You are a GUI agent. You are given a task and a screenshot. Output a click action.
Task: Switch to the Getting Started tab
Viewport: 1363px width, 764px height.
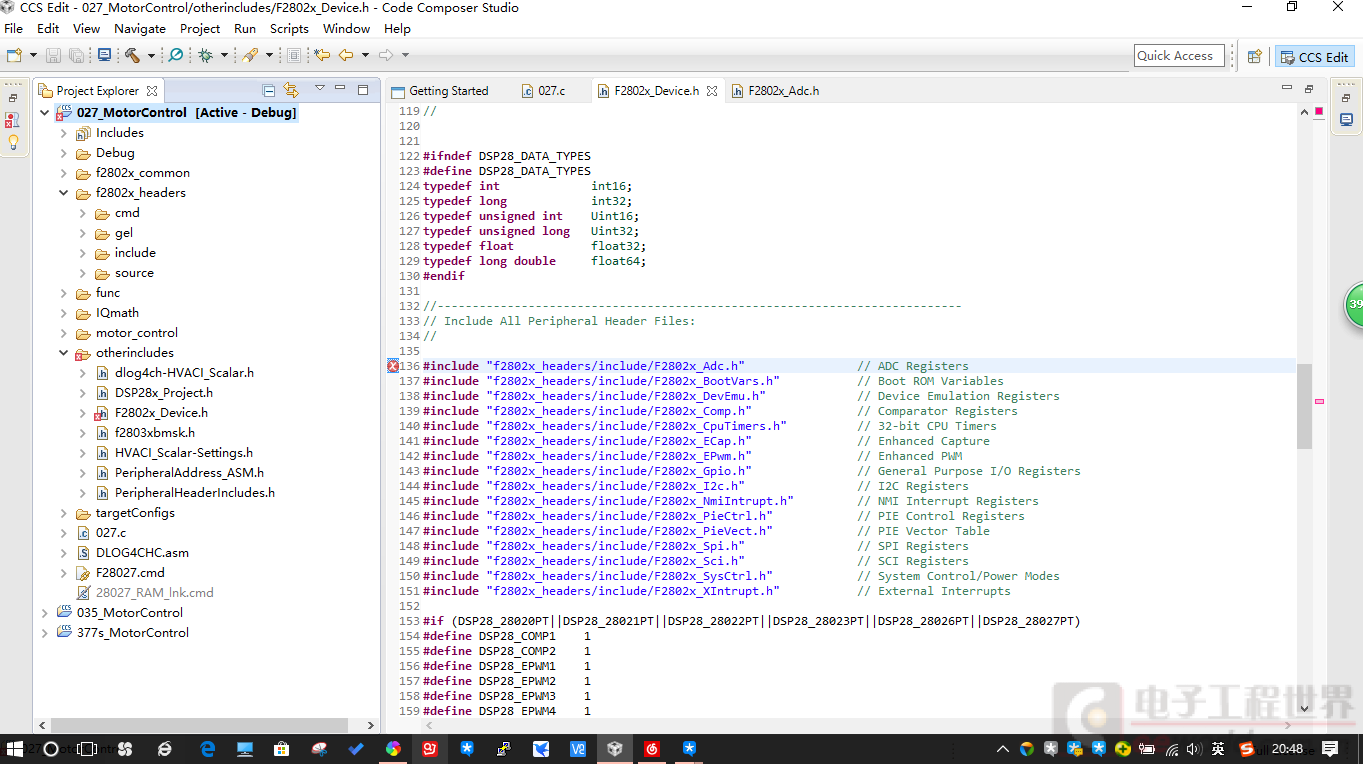click(440, 91)
